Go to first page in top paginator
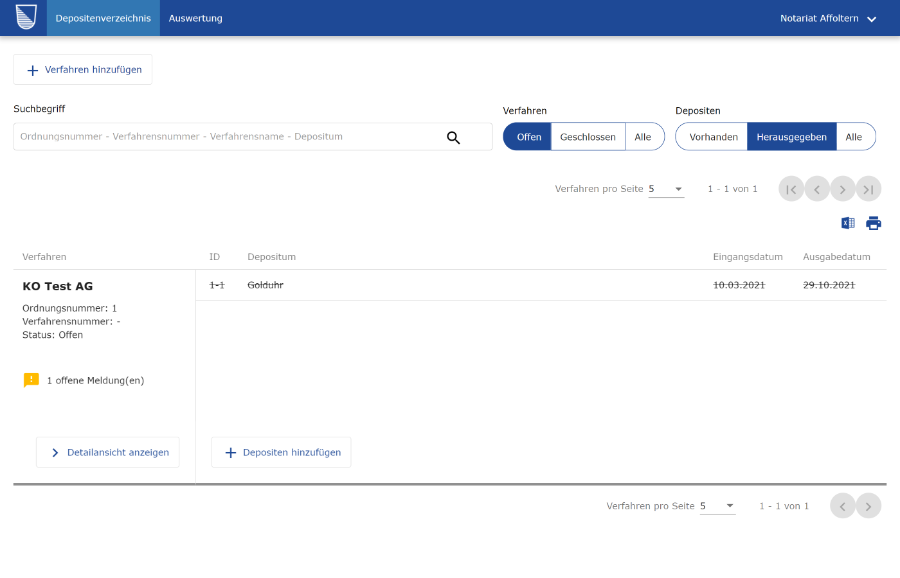This screenshot has width=900, height=578. tap(791, 189)
